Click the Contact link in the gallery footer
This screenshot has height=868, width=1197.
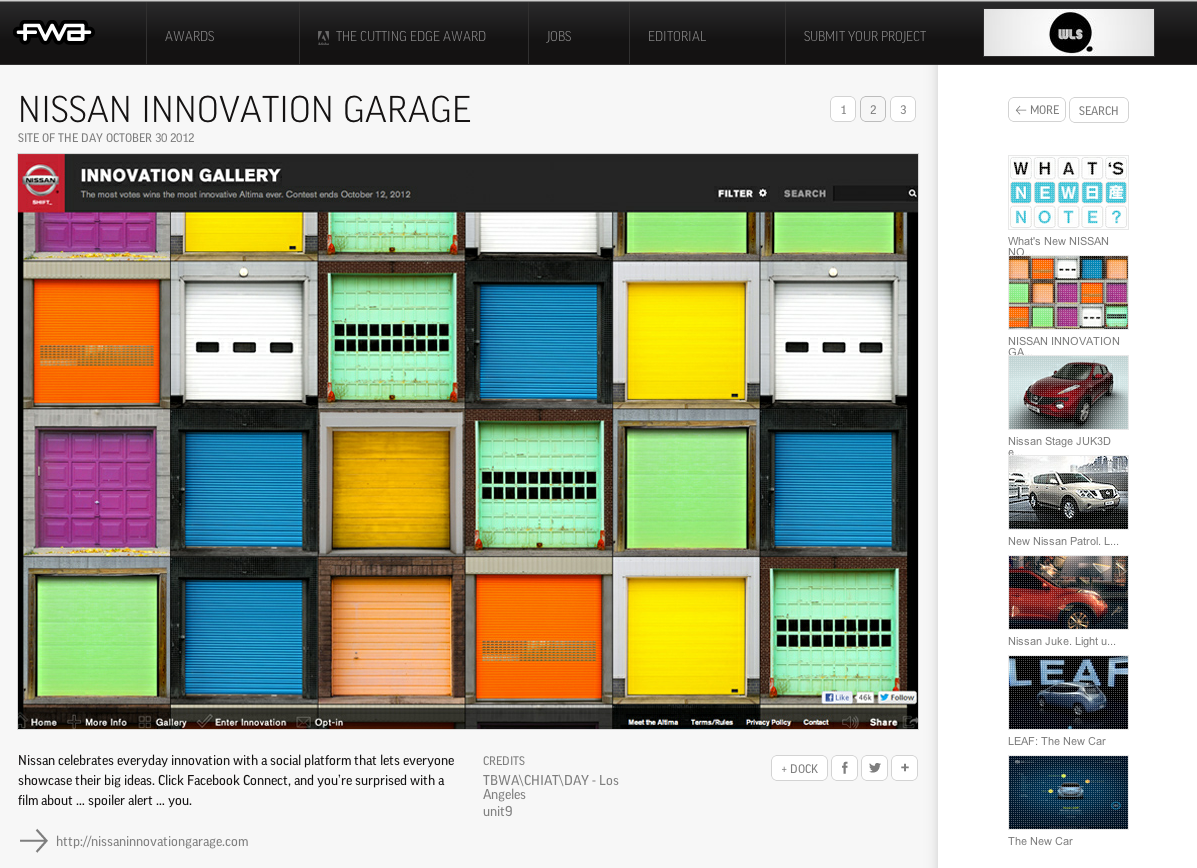[x=815, y=722]
